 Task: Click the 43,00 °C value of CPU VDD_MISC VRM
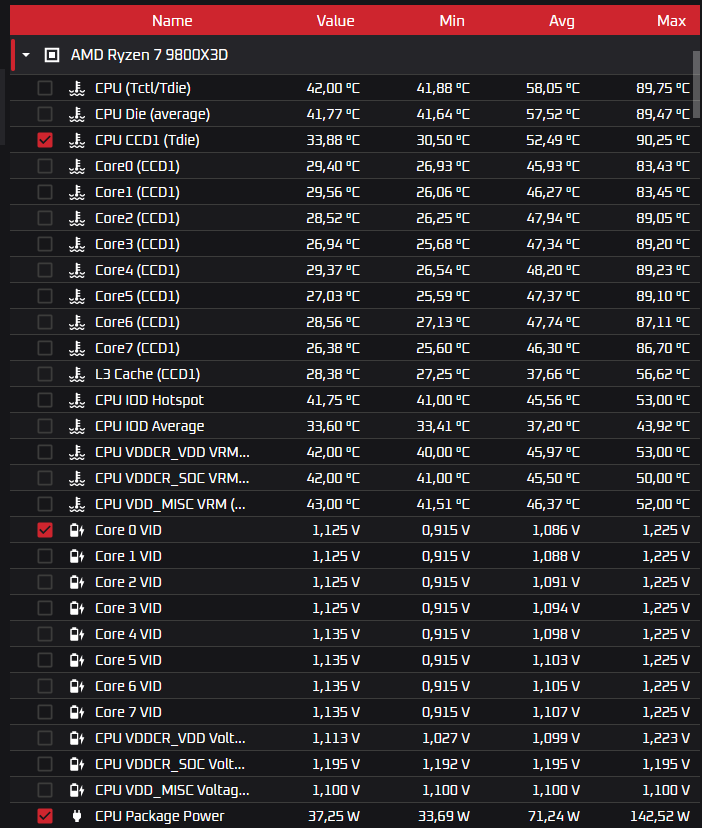333,504
